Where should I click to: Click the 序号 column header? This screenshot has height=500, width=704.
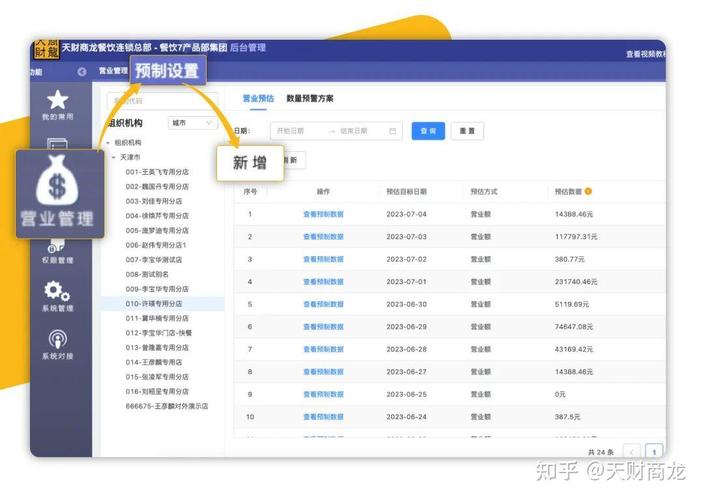(x=250, y=192)
